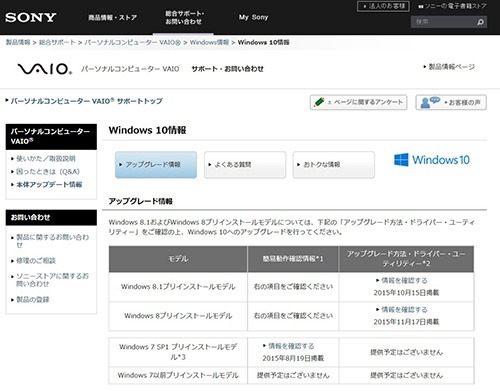Click 2015年11月17日掲載 date text
500x391 pixels.
(x=406, y=322)
